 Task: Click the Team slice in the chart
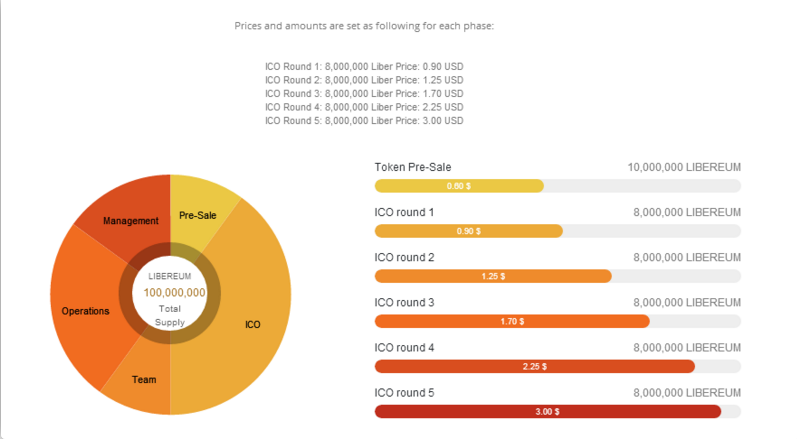[144, 380]
